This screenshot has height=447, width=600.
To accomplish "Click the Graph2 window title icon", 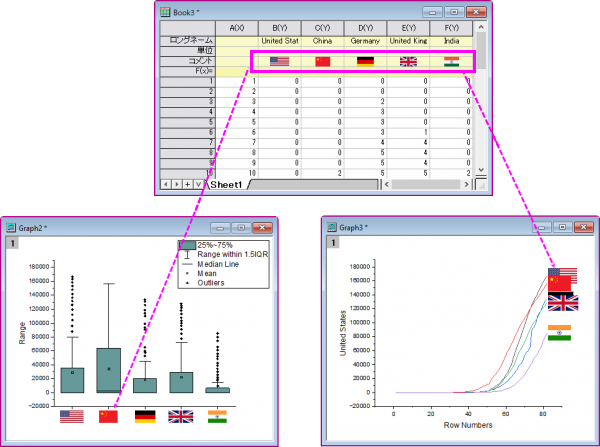I will [11, 228].
